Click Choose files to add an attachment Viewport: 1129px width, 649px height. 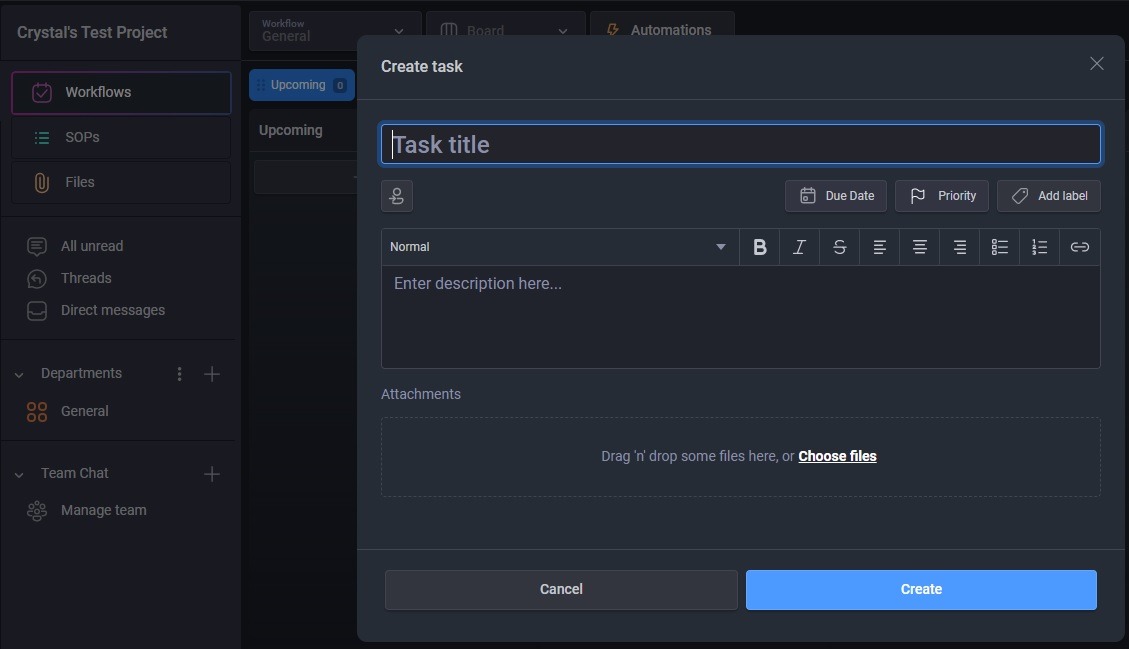(837, 456)
